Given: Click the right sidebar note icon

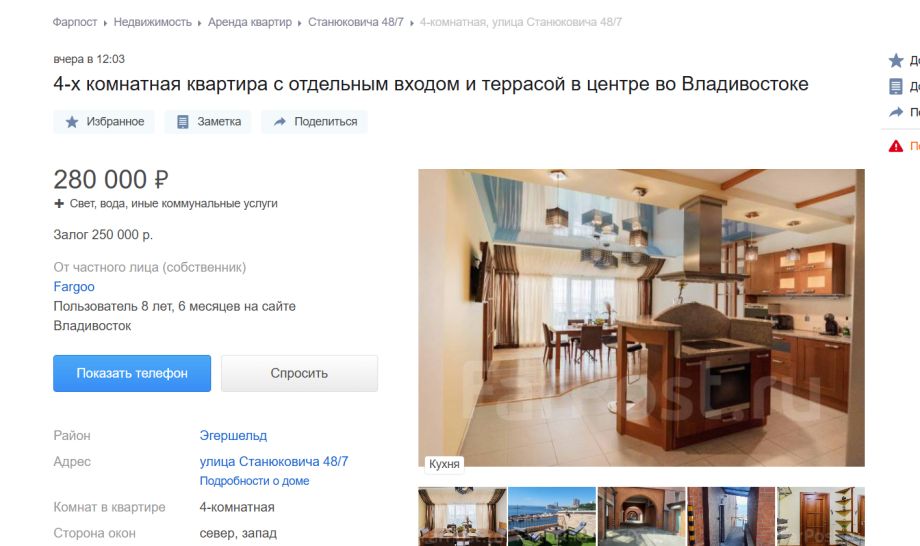Looking at the screenshot, I should (x=895, y=86).
